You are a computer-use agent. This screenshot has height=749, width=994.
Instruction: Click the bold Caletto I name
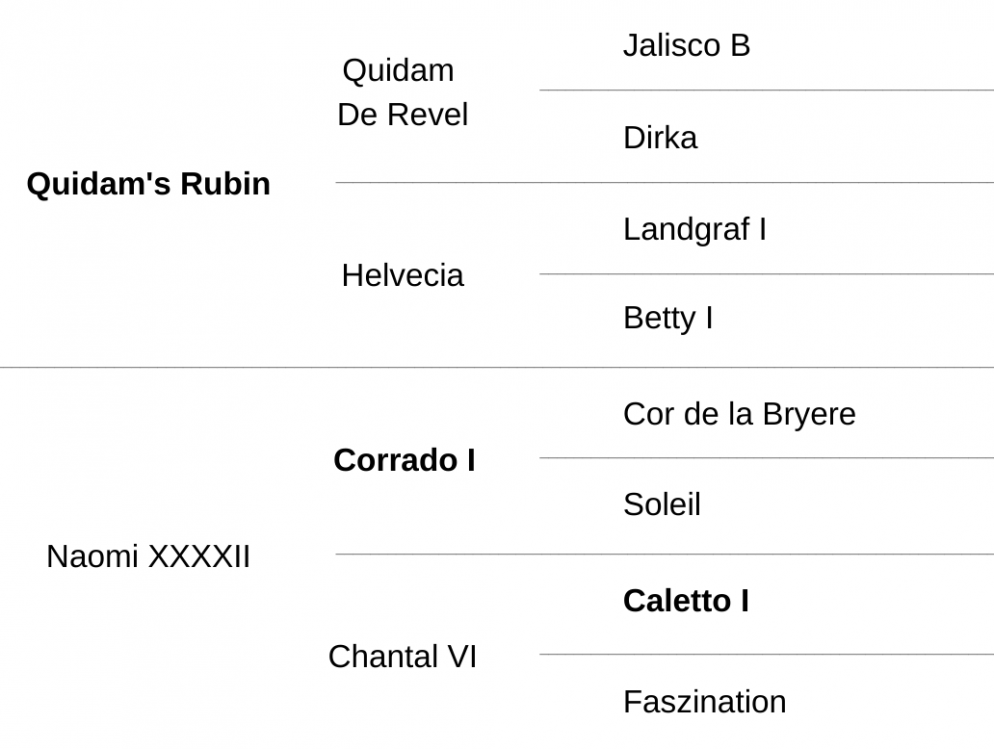point(686,601)
